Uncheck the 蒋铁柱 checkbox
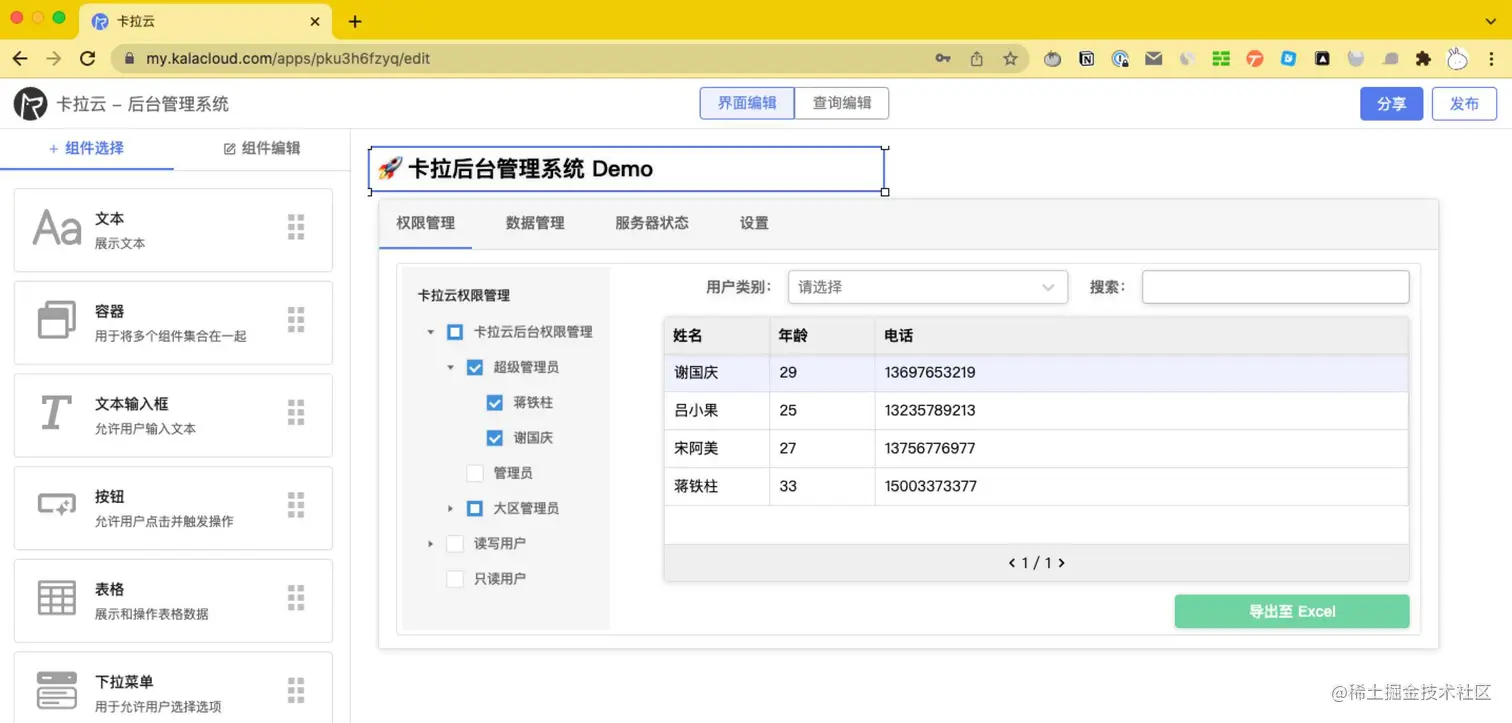The image size is (1512, 723). tap(494, 402)
